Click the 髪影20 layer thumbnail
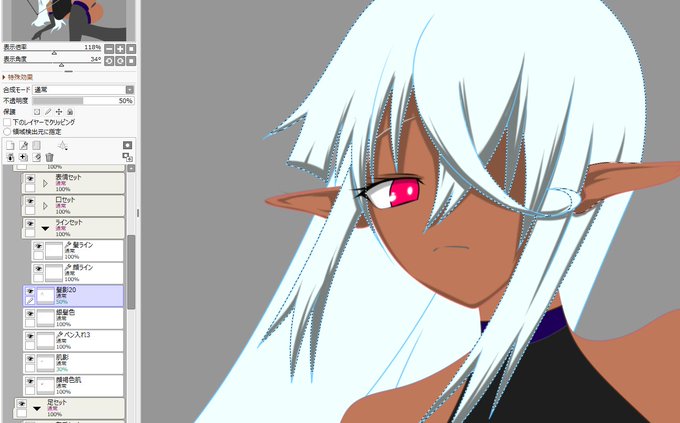 (45, 296)
